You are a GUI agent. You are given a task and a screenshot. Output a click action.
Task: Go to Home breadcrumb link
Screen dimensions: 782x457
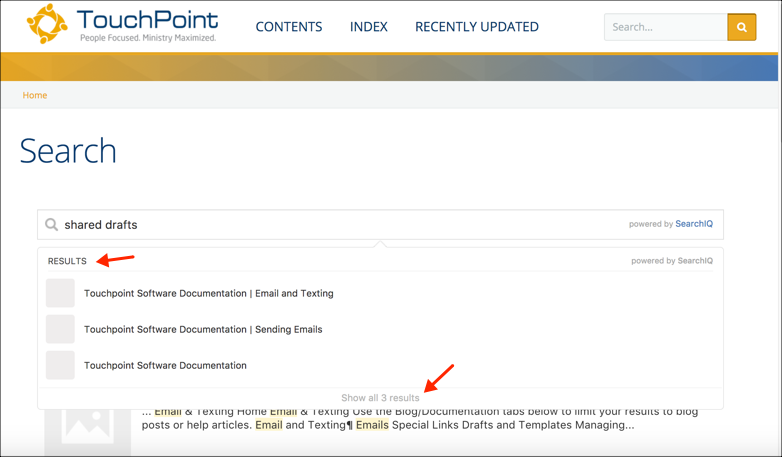pyautogui.click(x=34, y=95)
